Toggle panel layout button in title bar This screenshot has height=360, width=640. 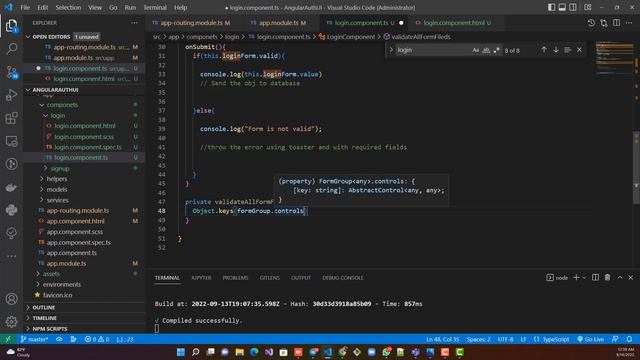[562, 7]
